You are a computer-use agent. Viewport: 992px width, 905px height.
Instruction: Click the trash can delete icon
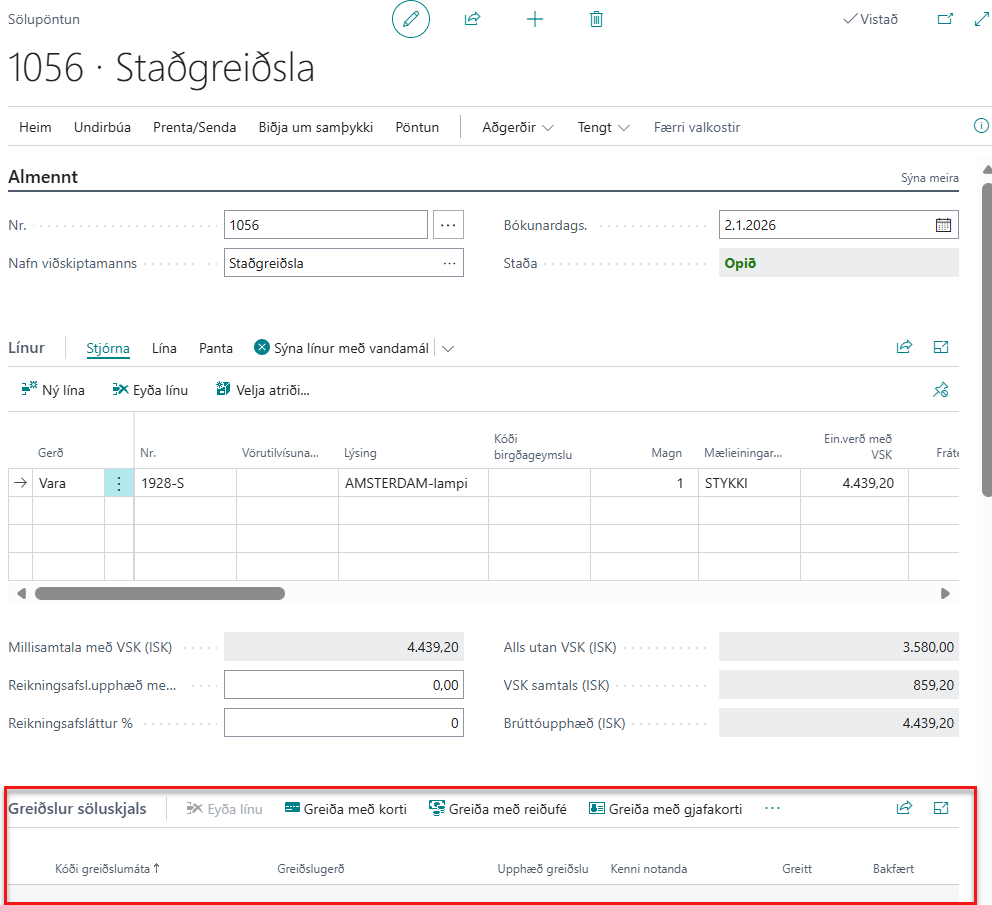[597, 19]
